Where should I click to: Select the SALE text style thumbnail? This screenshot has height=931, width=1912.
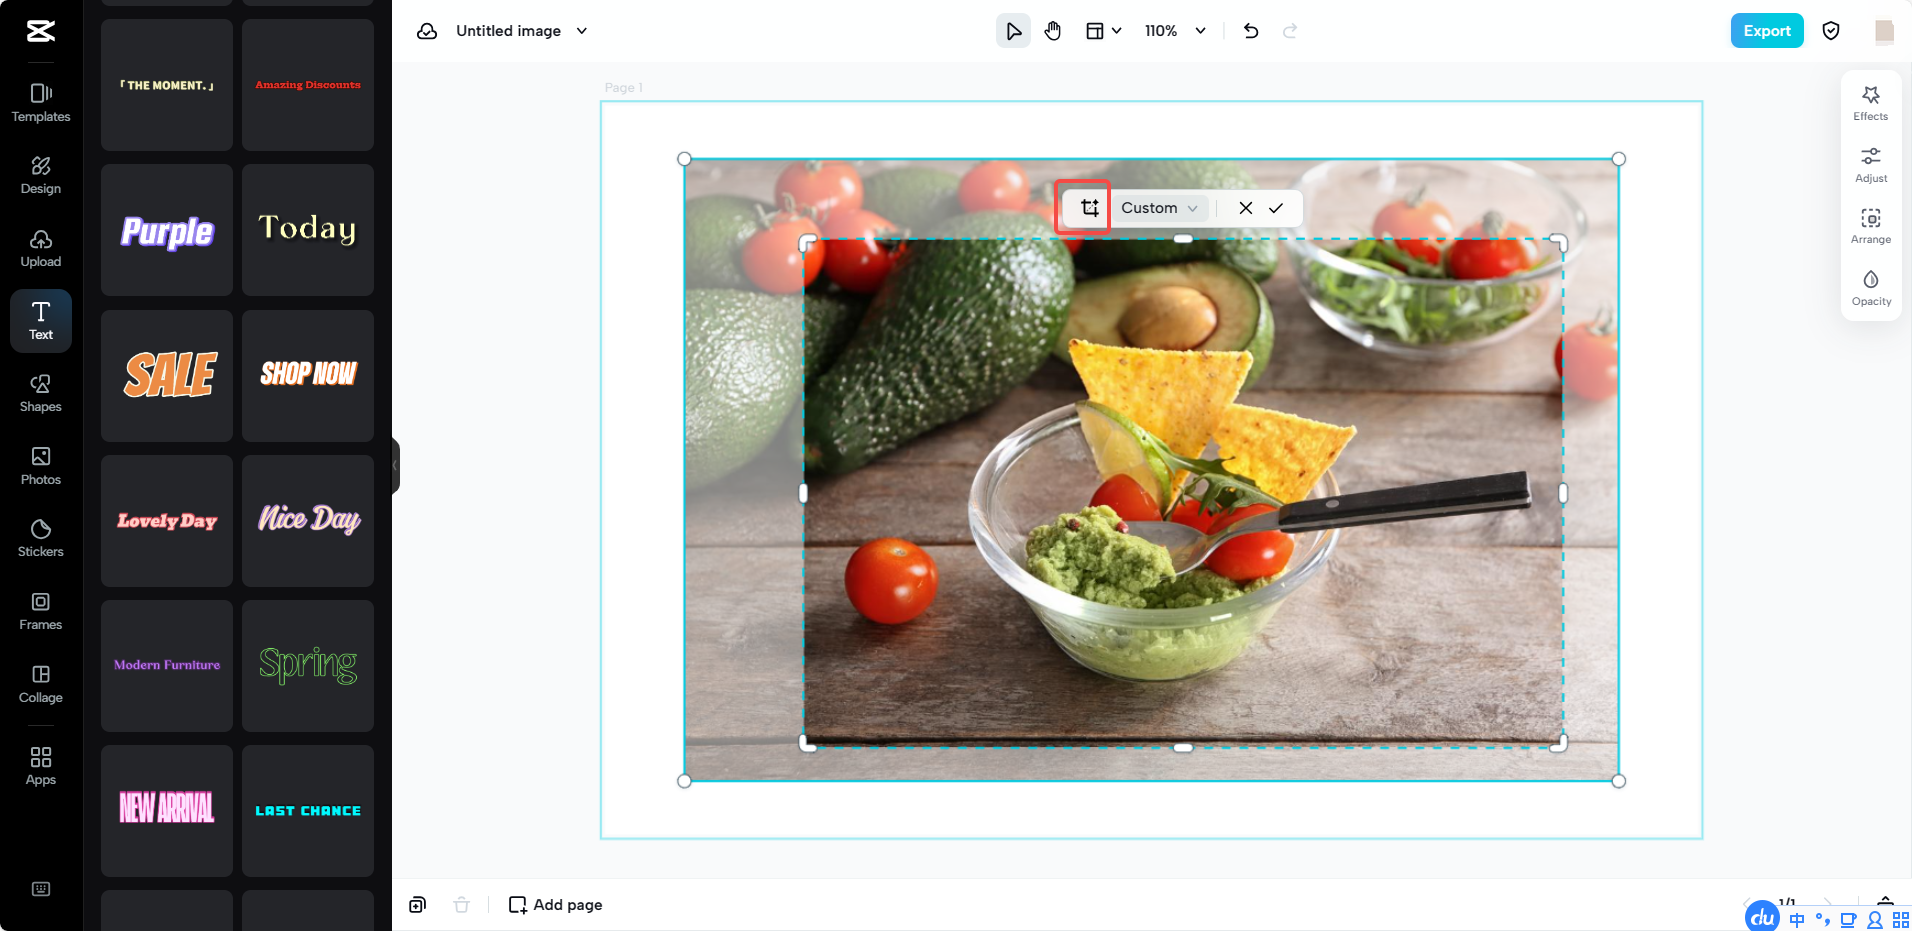(x=166, y=375)
